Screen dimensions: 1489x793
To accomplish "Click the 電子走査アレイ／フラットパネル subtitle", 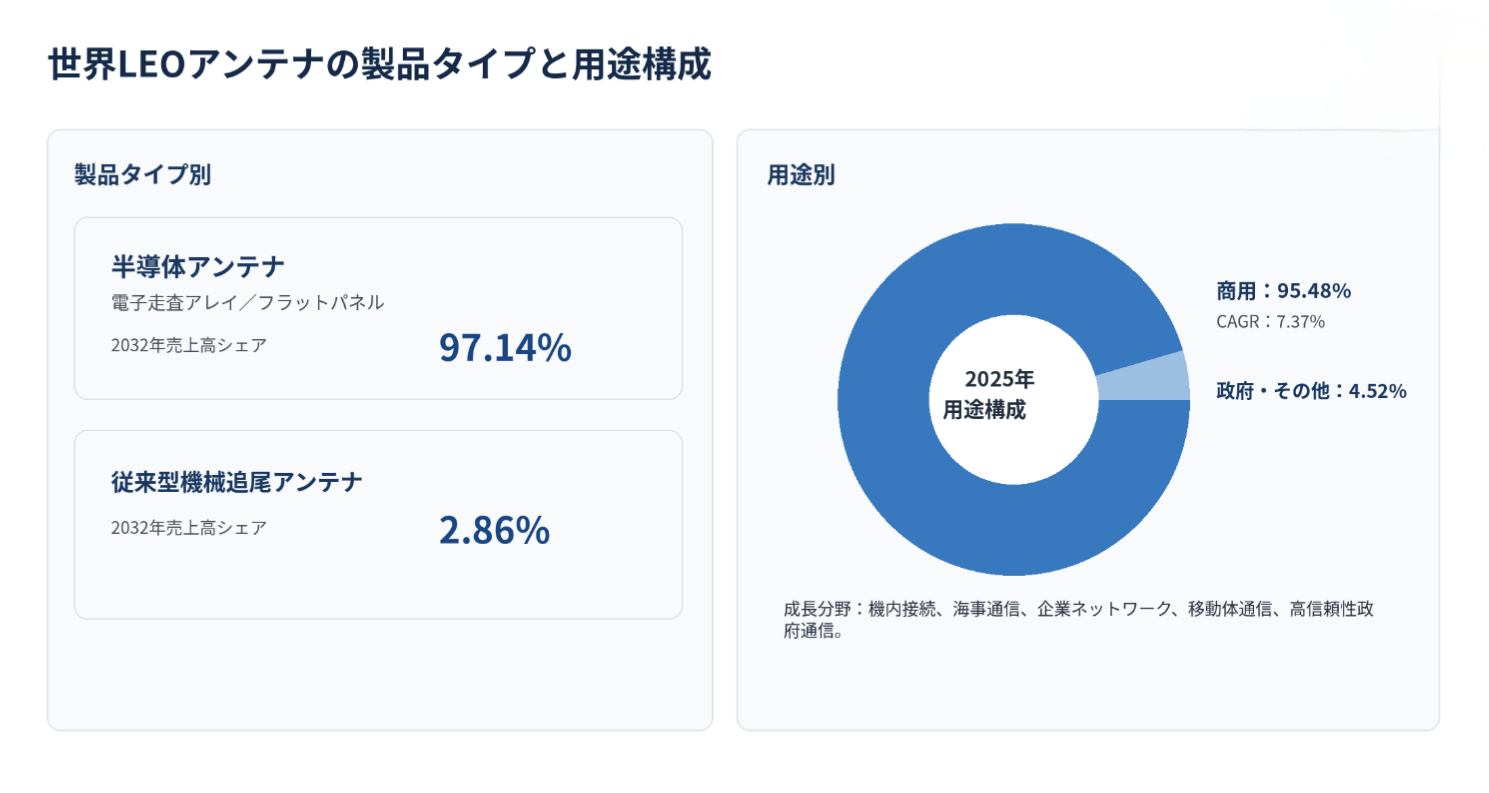I will pyautogui.click(x=247, y=303).
